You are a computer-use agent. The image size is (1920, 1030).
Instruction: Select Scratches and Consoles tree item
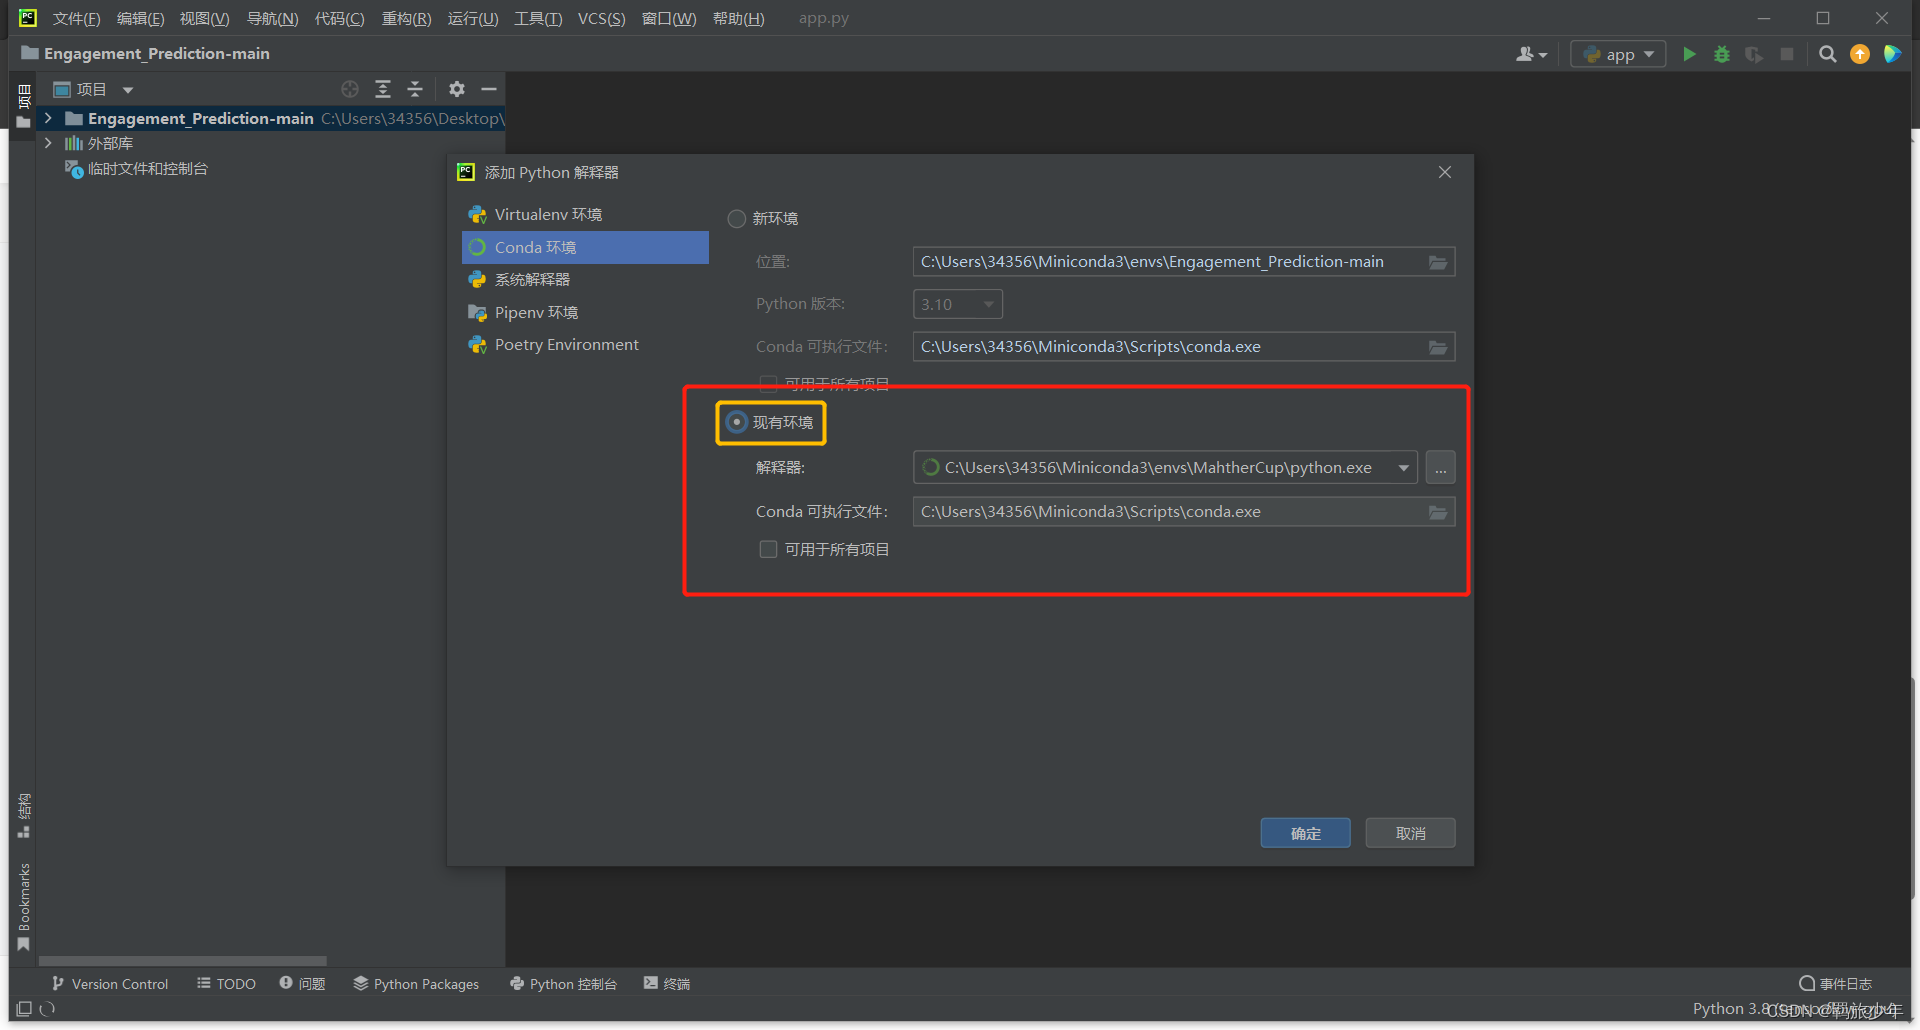click(x=137, y=169)
